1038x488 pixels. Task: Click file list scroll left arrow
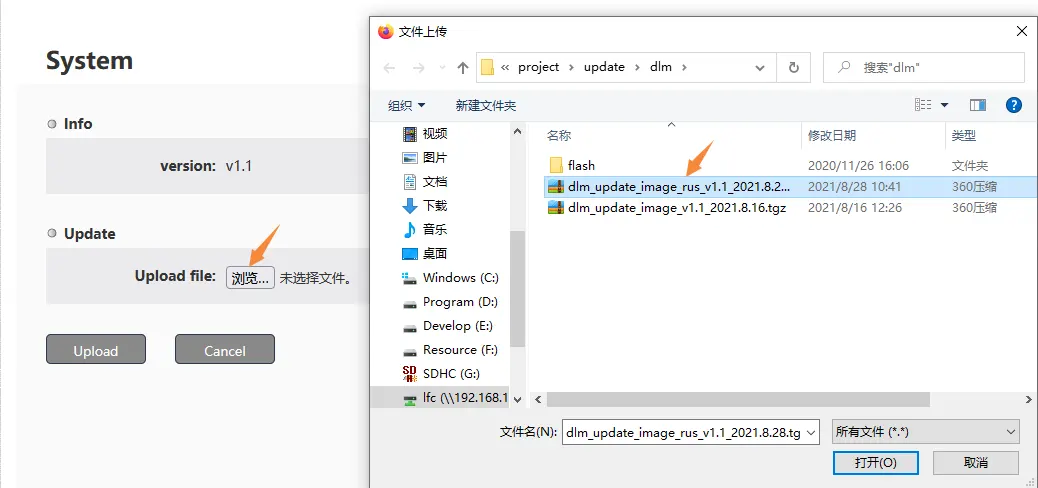(538, 399)
